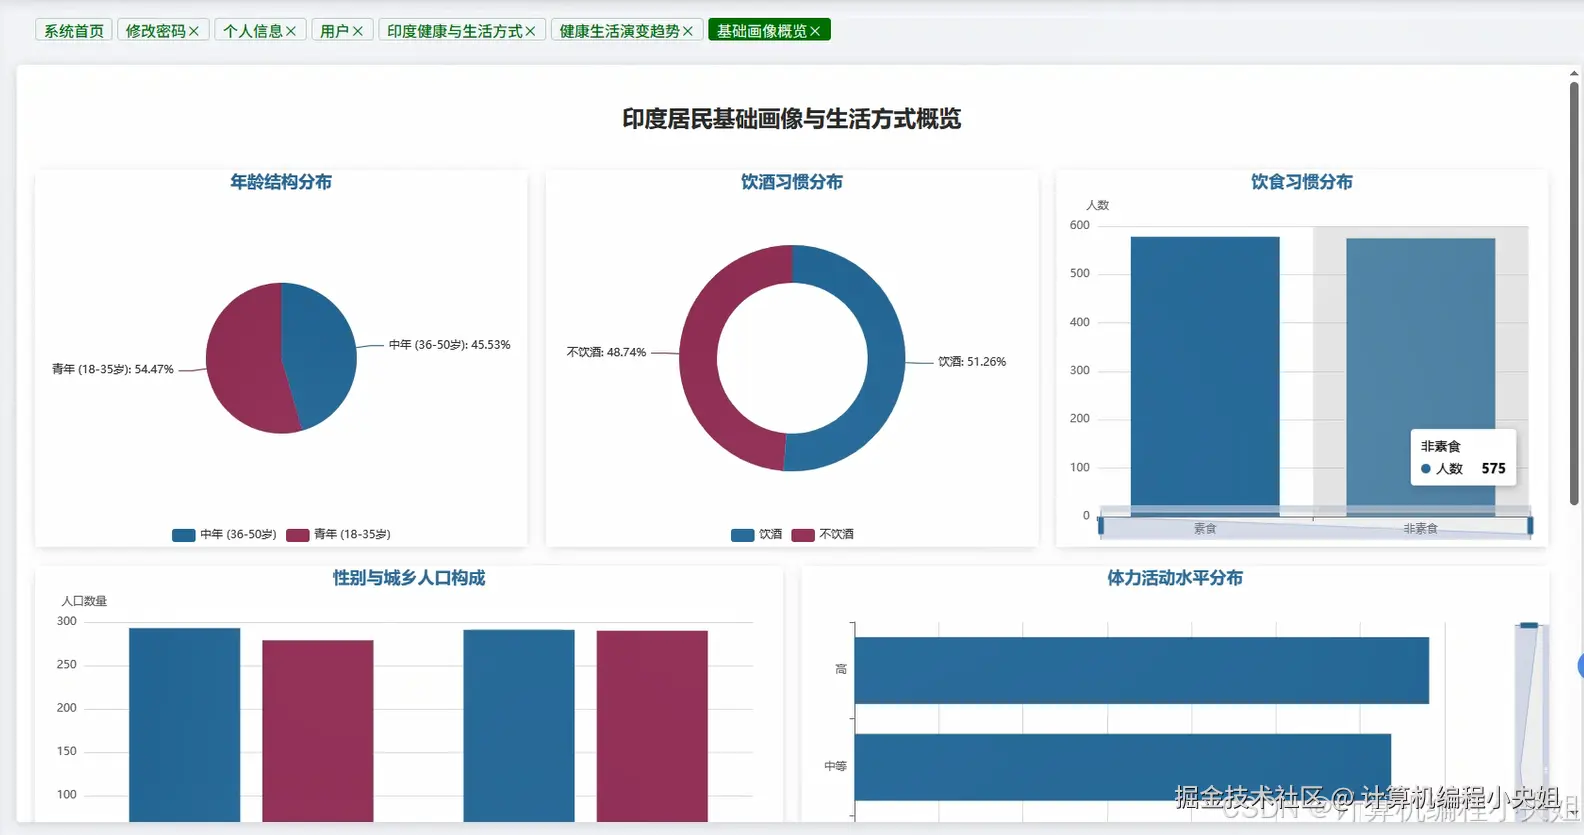The height and width of the screenshot is (835, 1584).
Task: Toggle the 饮酒 legend item
Action: pyautogui.click(x=757, y=535)
